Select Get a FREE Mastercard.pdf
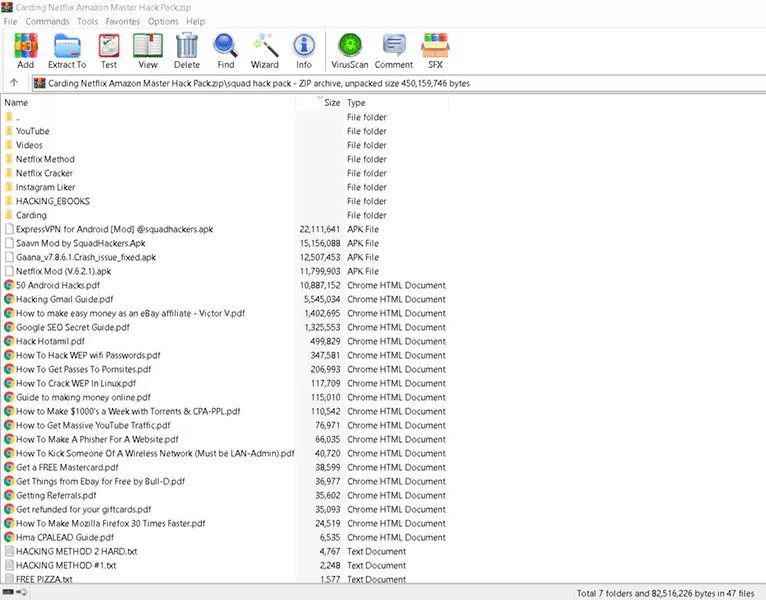This screenshot has height=600, width=766. pos(67,467)
